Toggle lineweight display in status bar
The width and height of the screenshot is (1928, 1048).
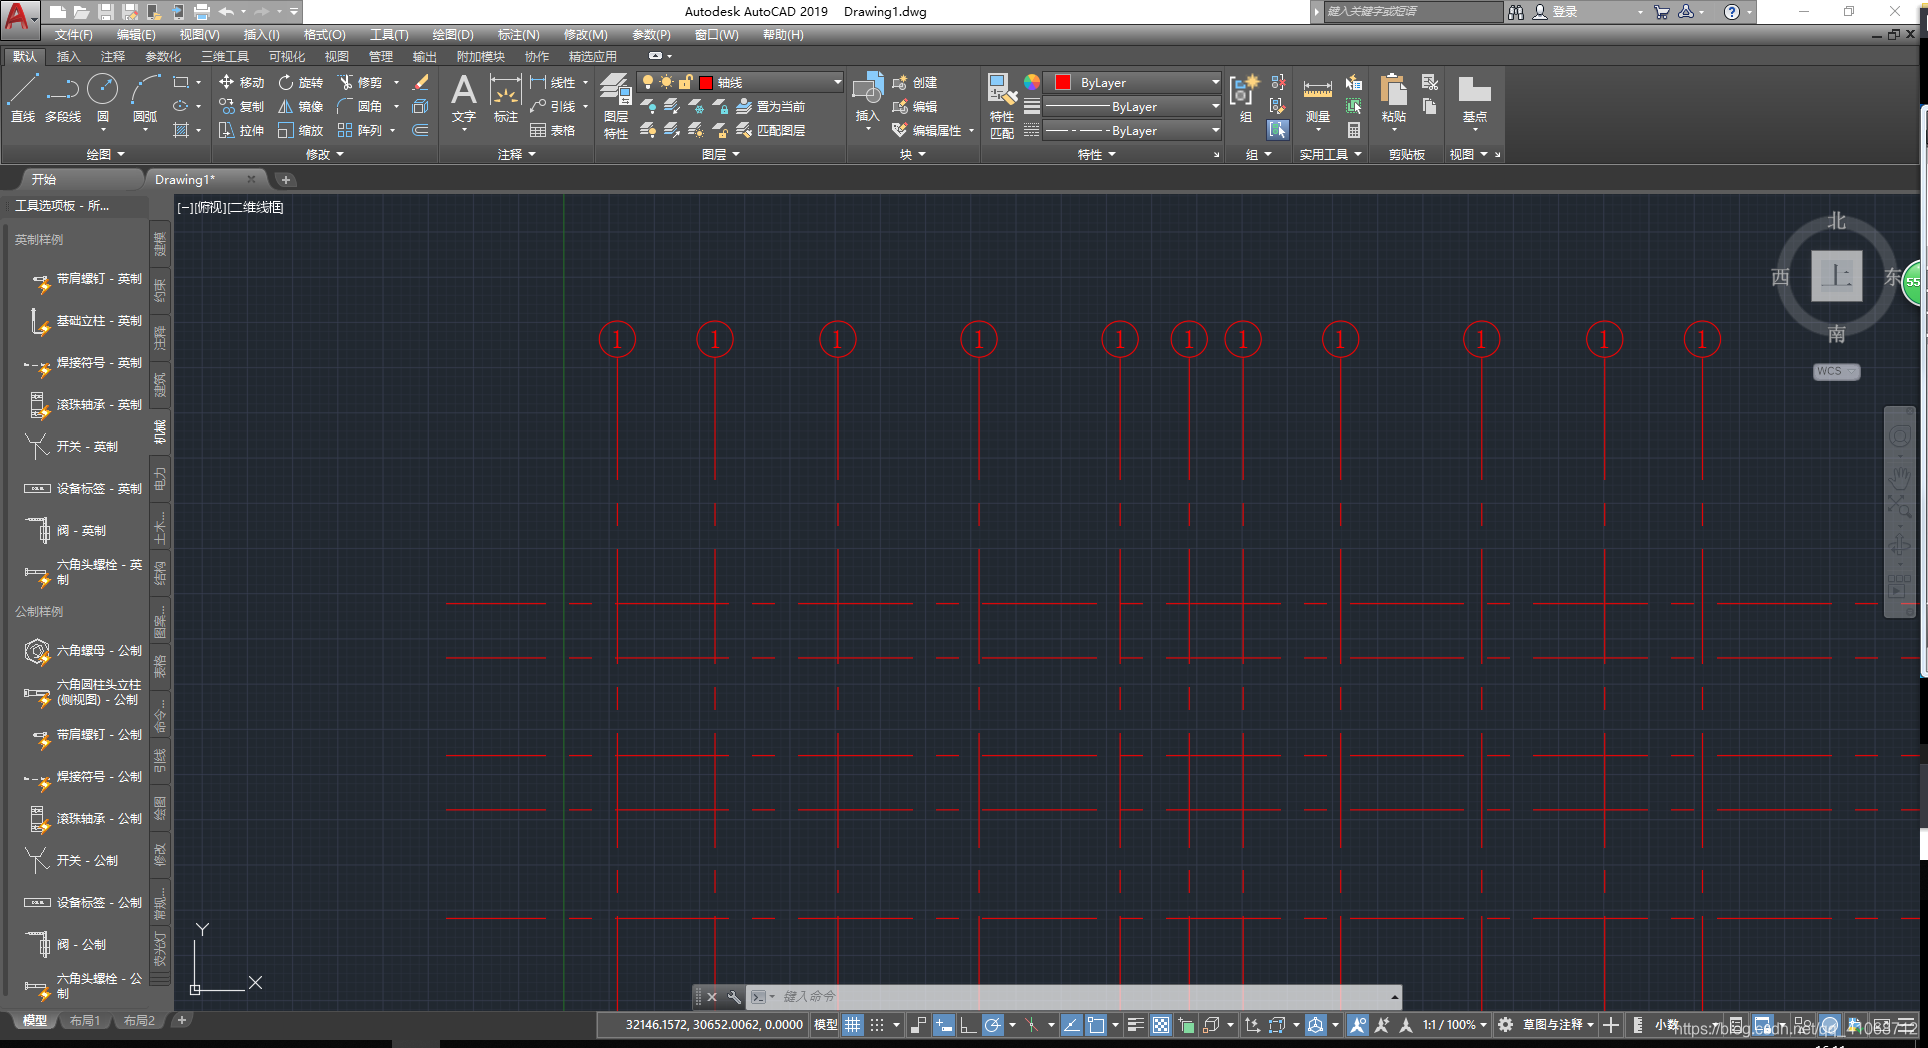1136,1025
